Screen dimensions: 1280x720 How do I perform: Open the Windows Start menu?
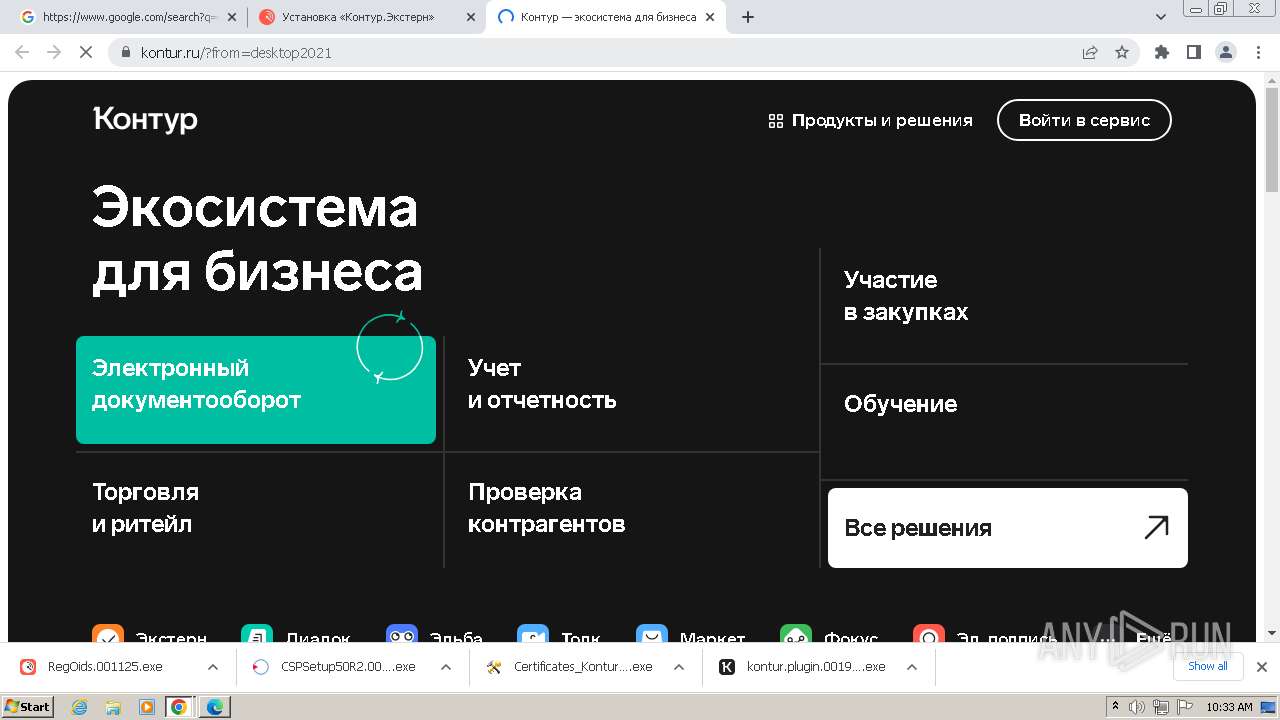click(x=27, y=706)
